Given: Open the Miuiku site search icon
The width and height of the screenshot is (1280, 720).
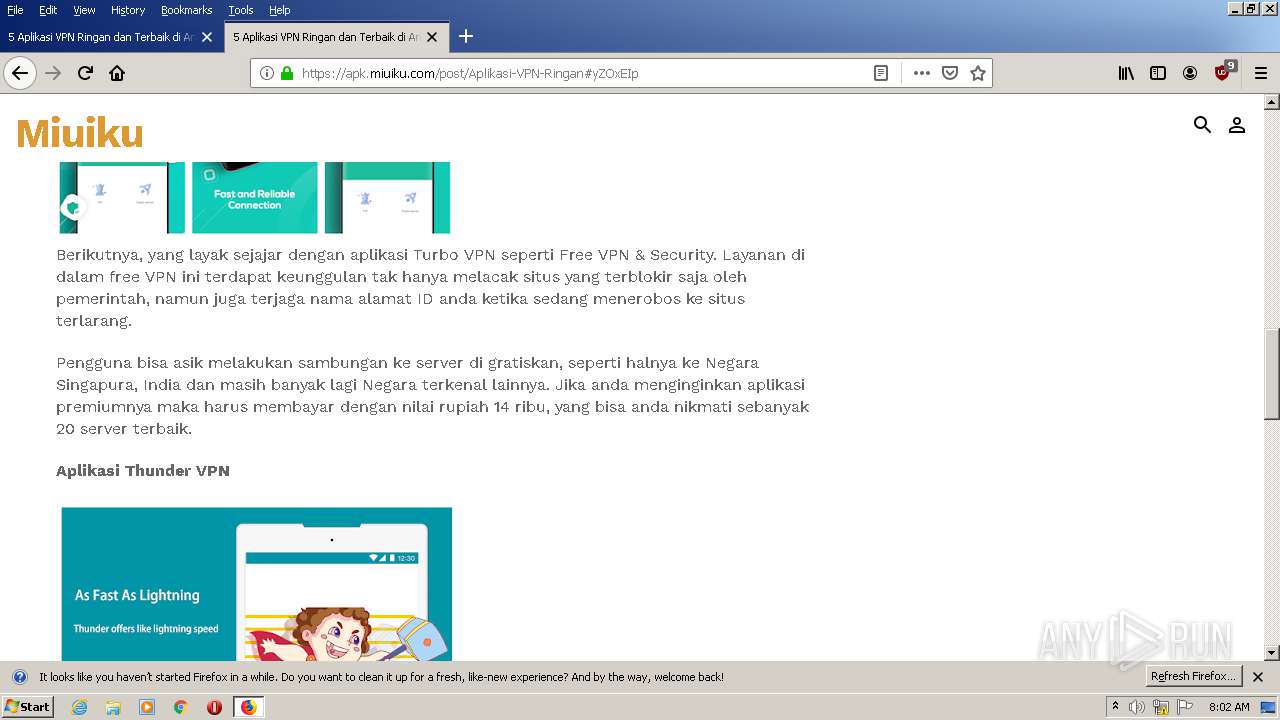Looking at the screenshot, I should [x=1202, y=125].
